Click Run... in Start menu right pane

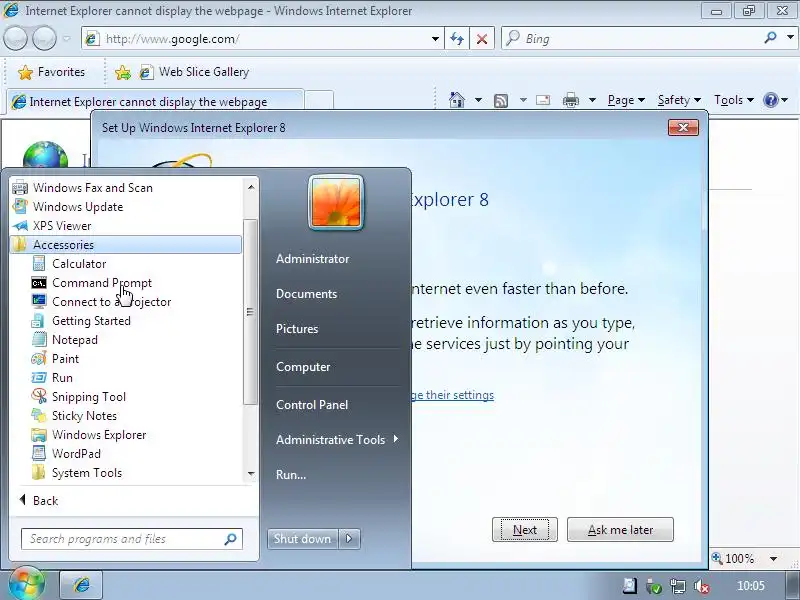[291, 475]
